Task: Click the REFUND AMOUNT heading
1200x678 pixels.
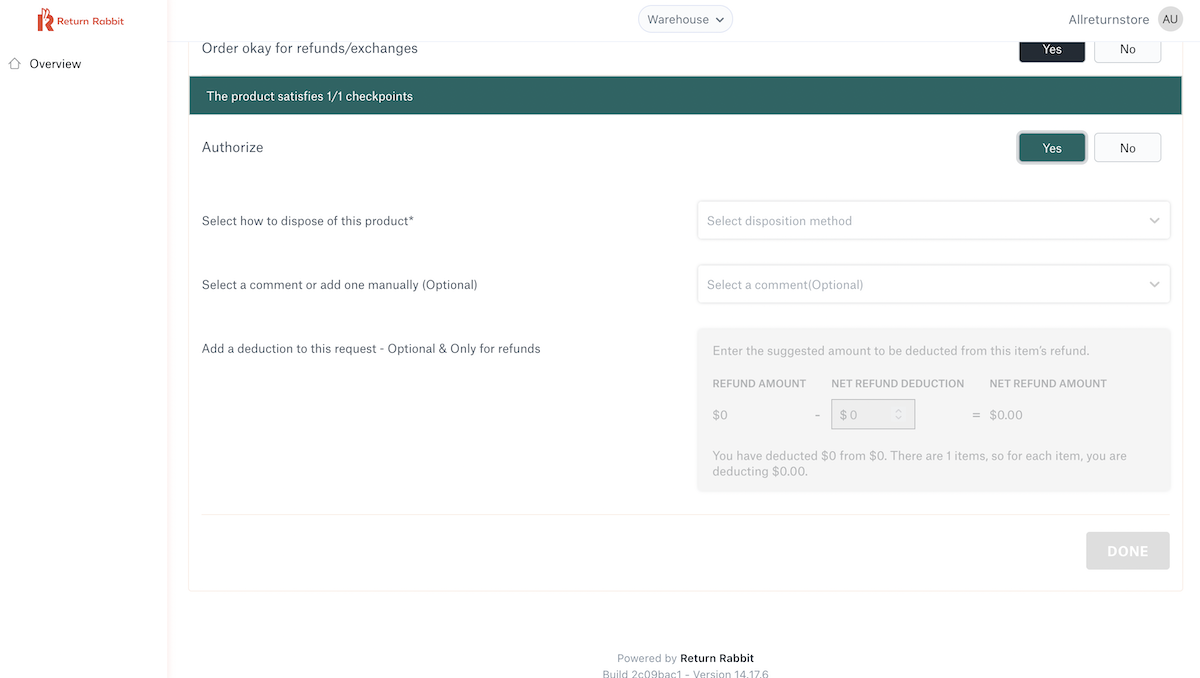Action: 759,383
